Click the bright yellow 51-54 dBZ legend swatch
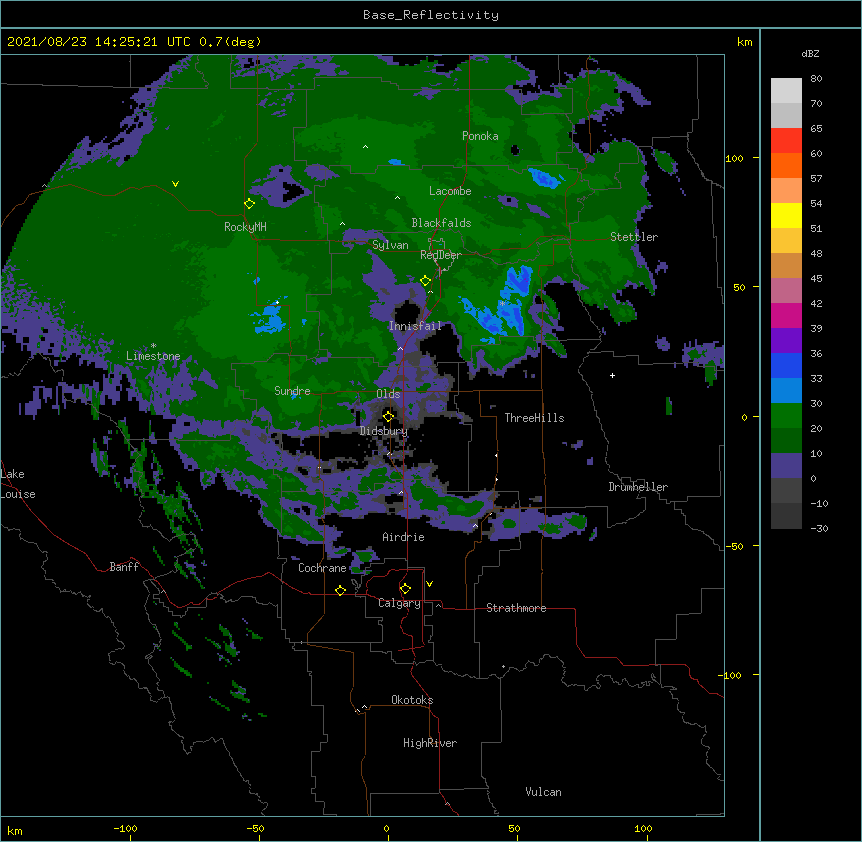862x842 pixels. [786, 215]
